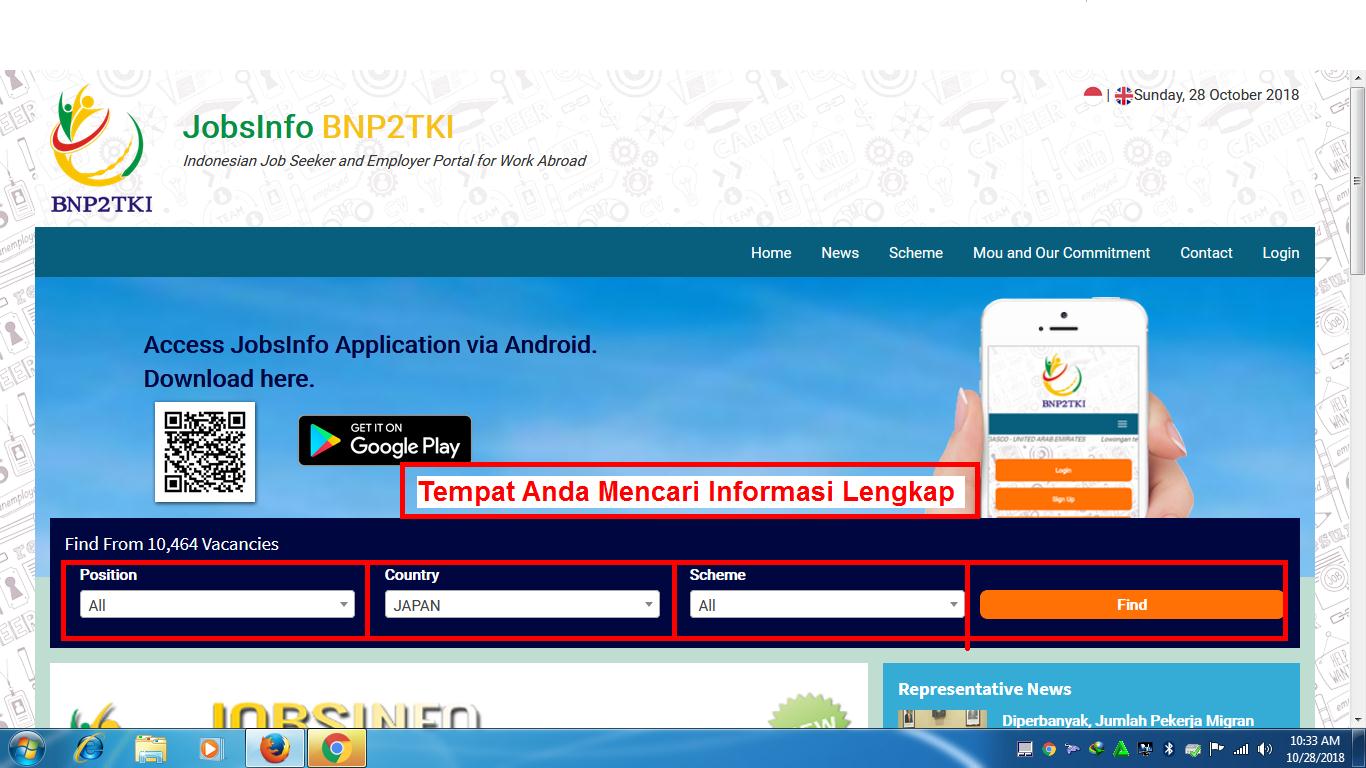
Task: Click the page vertical scrollbar thumb
Action: [1357, 180]
